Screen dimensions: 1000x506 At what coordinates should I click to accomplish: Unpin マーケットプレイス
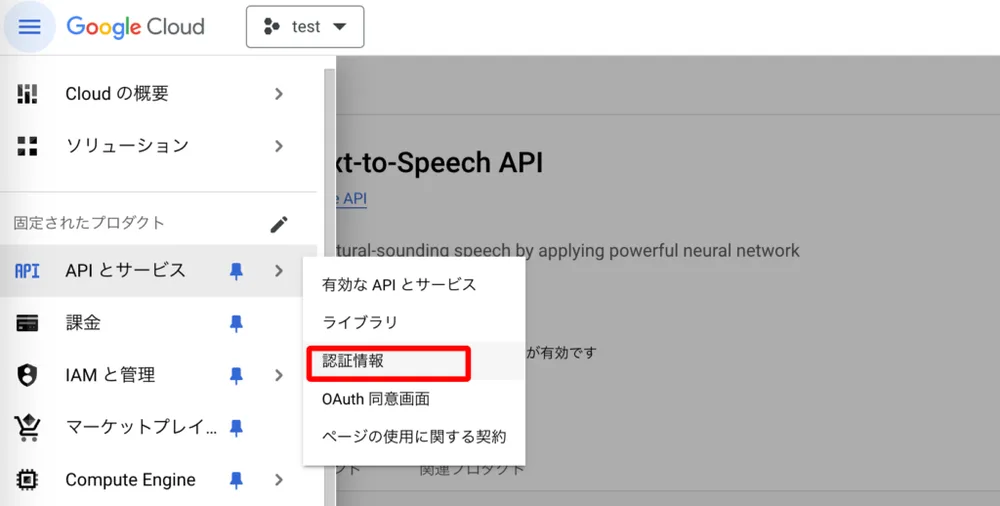(x=236, y=428)
